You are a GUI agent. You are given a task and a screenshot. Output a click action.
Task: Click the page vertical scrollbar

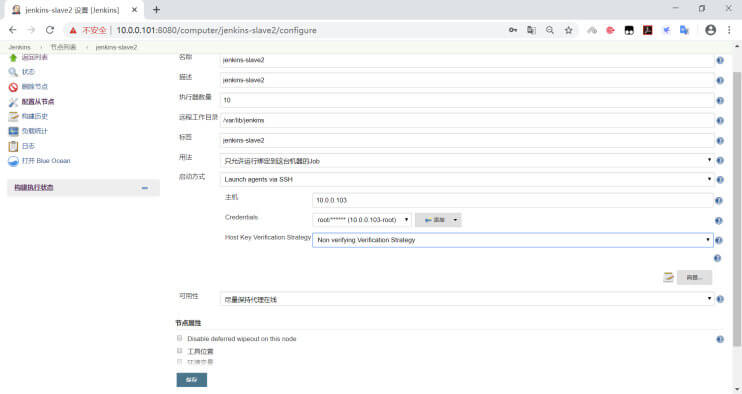[737, 208]
